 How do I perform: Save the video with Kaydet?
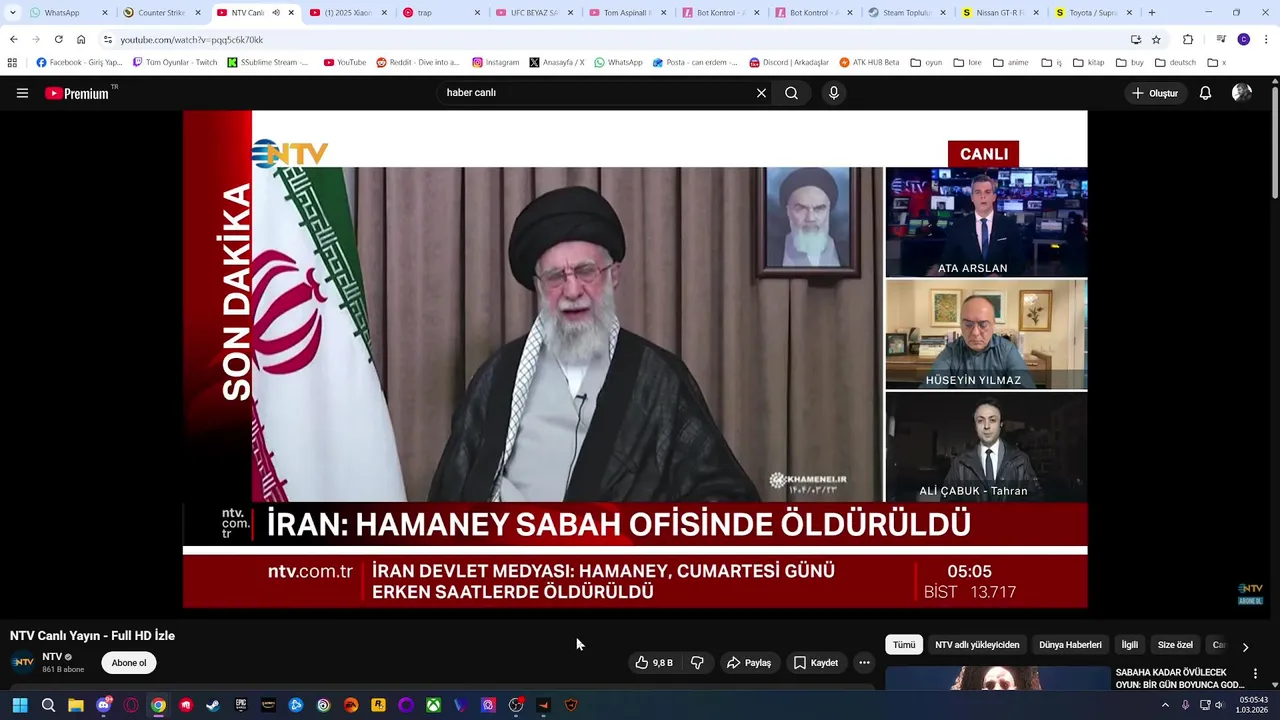pos(816,663)
